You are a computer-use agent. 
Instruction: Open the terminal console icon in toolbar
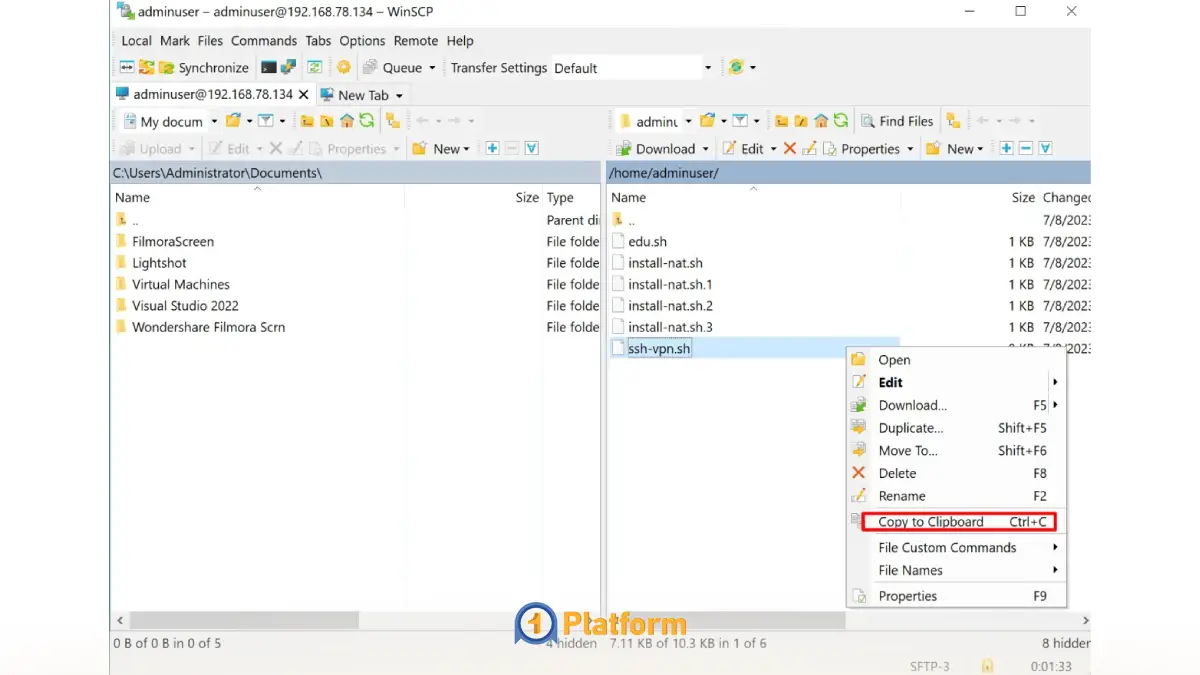coord(268,68)
